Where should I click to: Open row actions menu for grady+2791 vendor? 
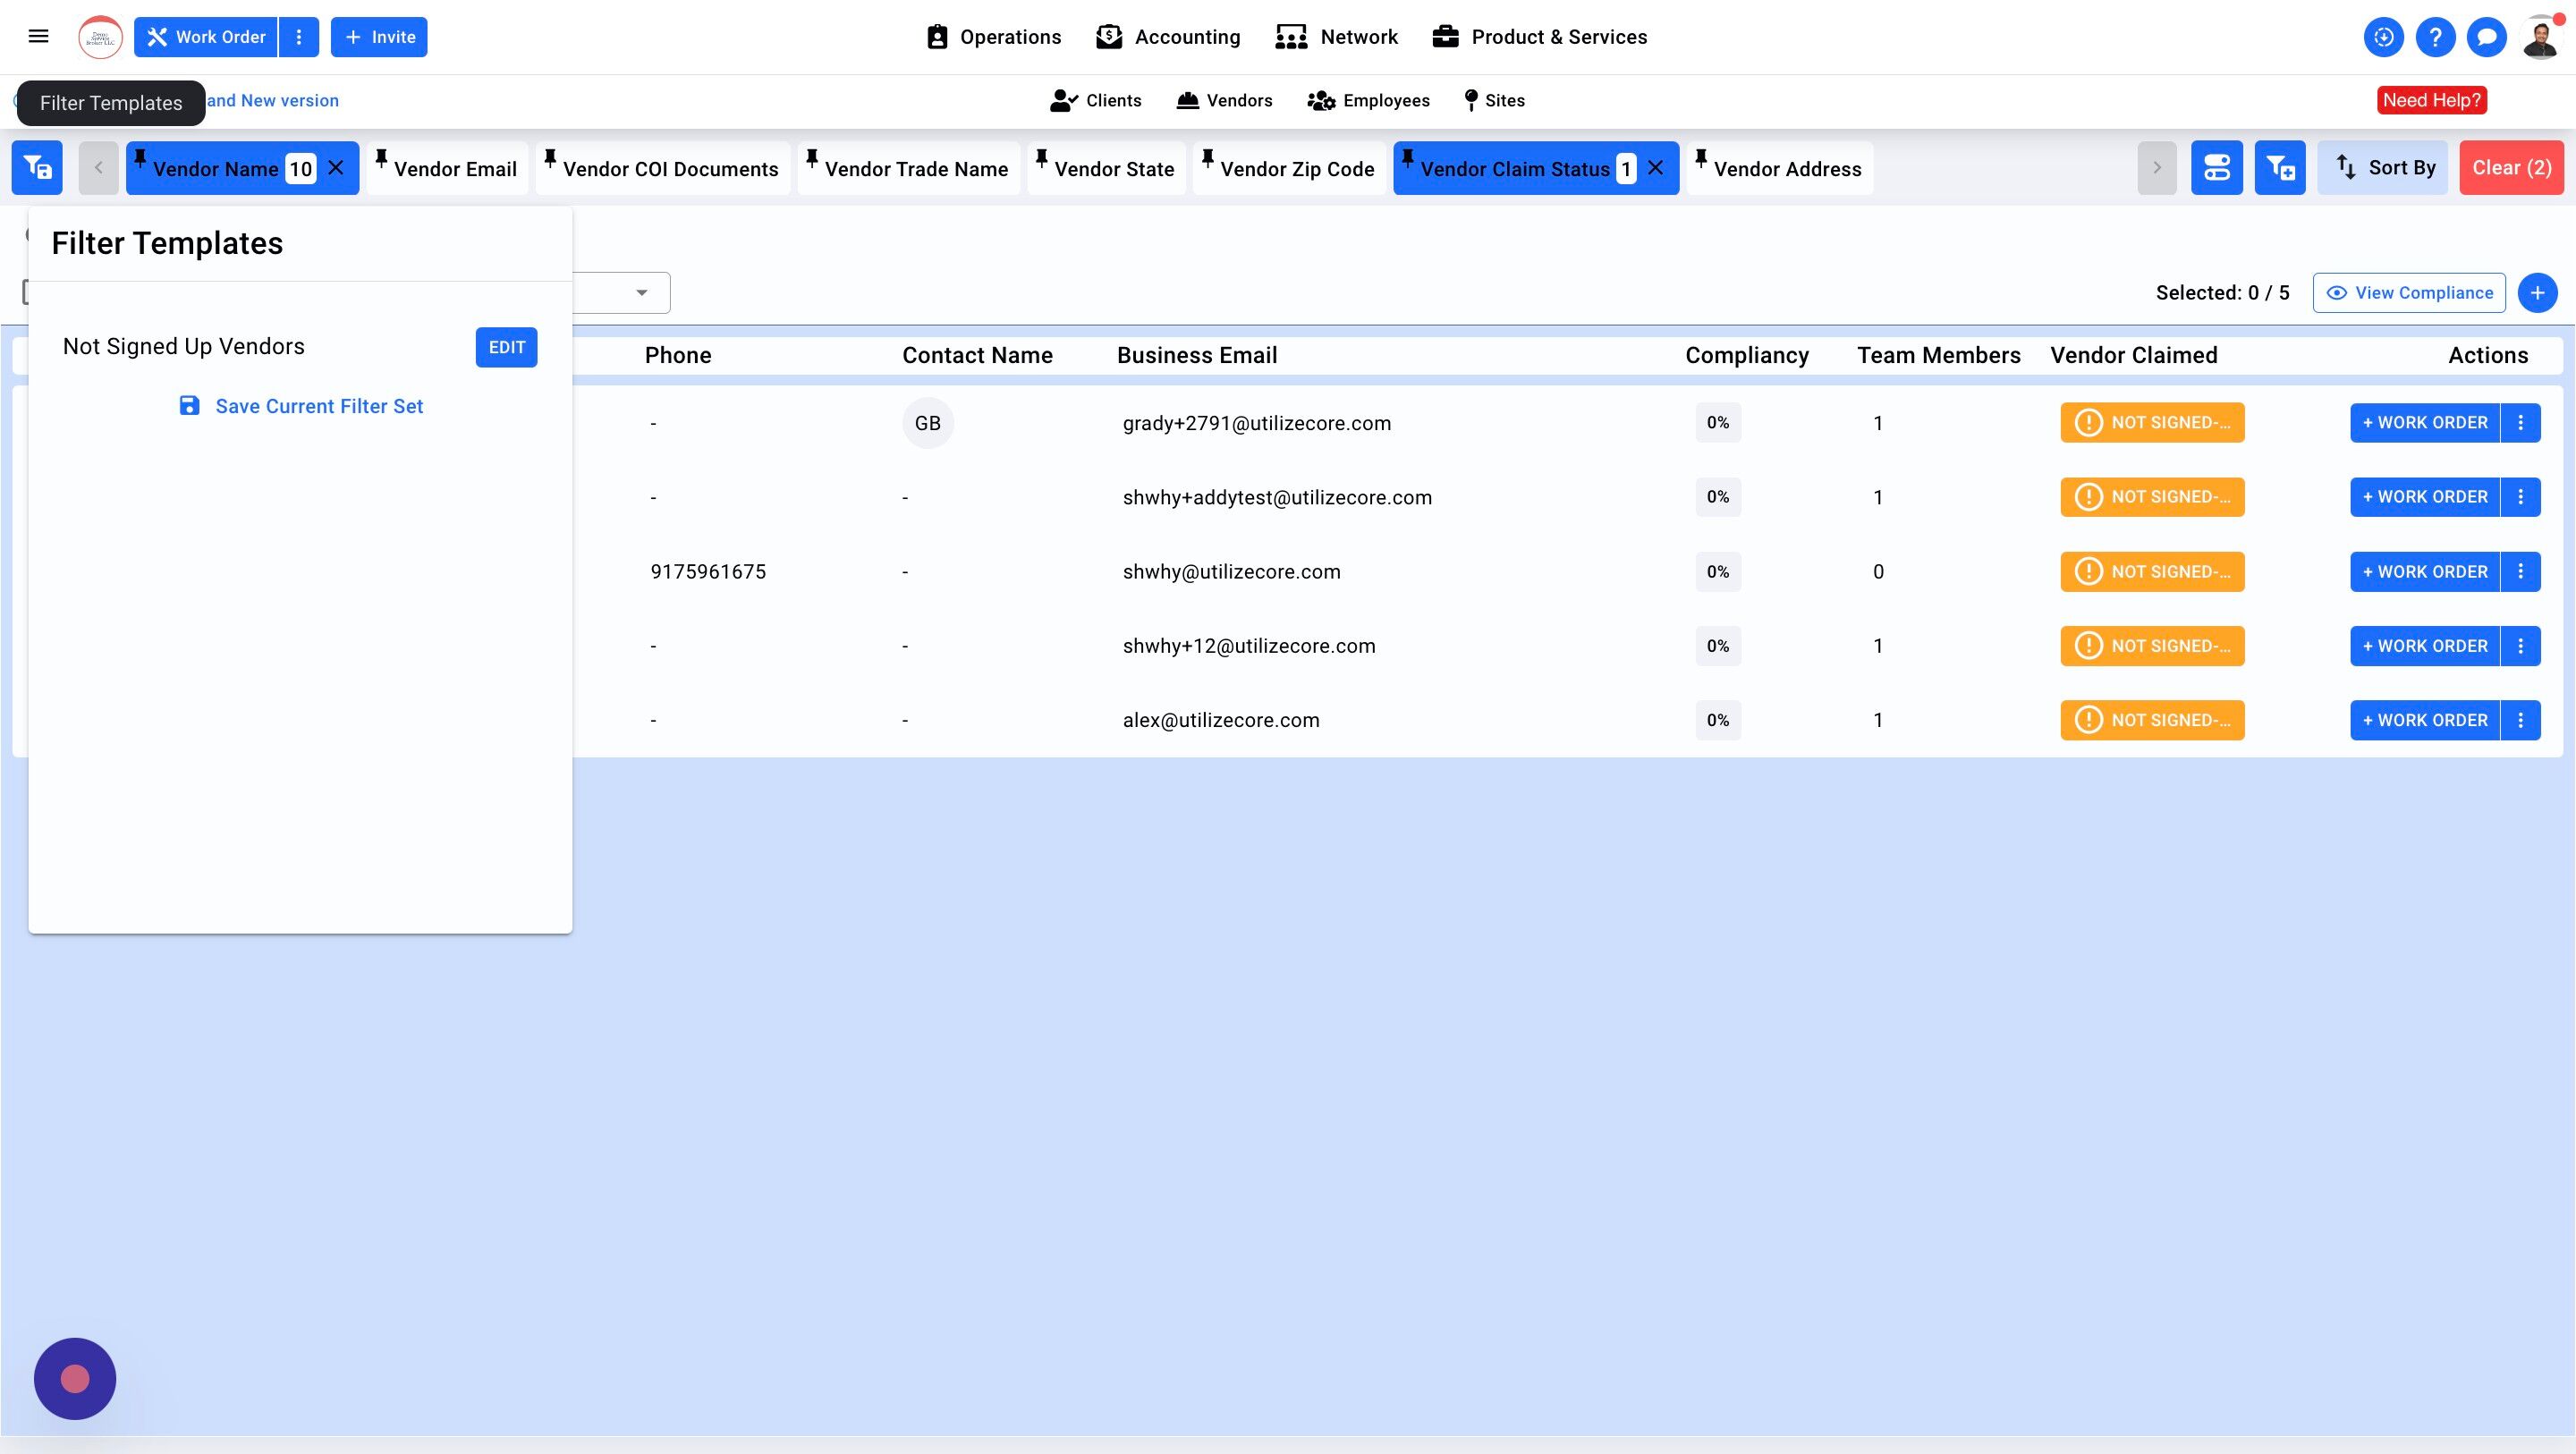(2520, 423)
